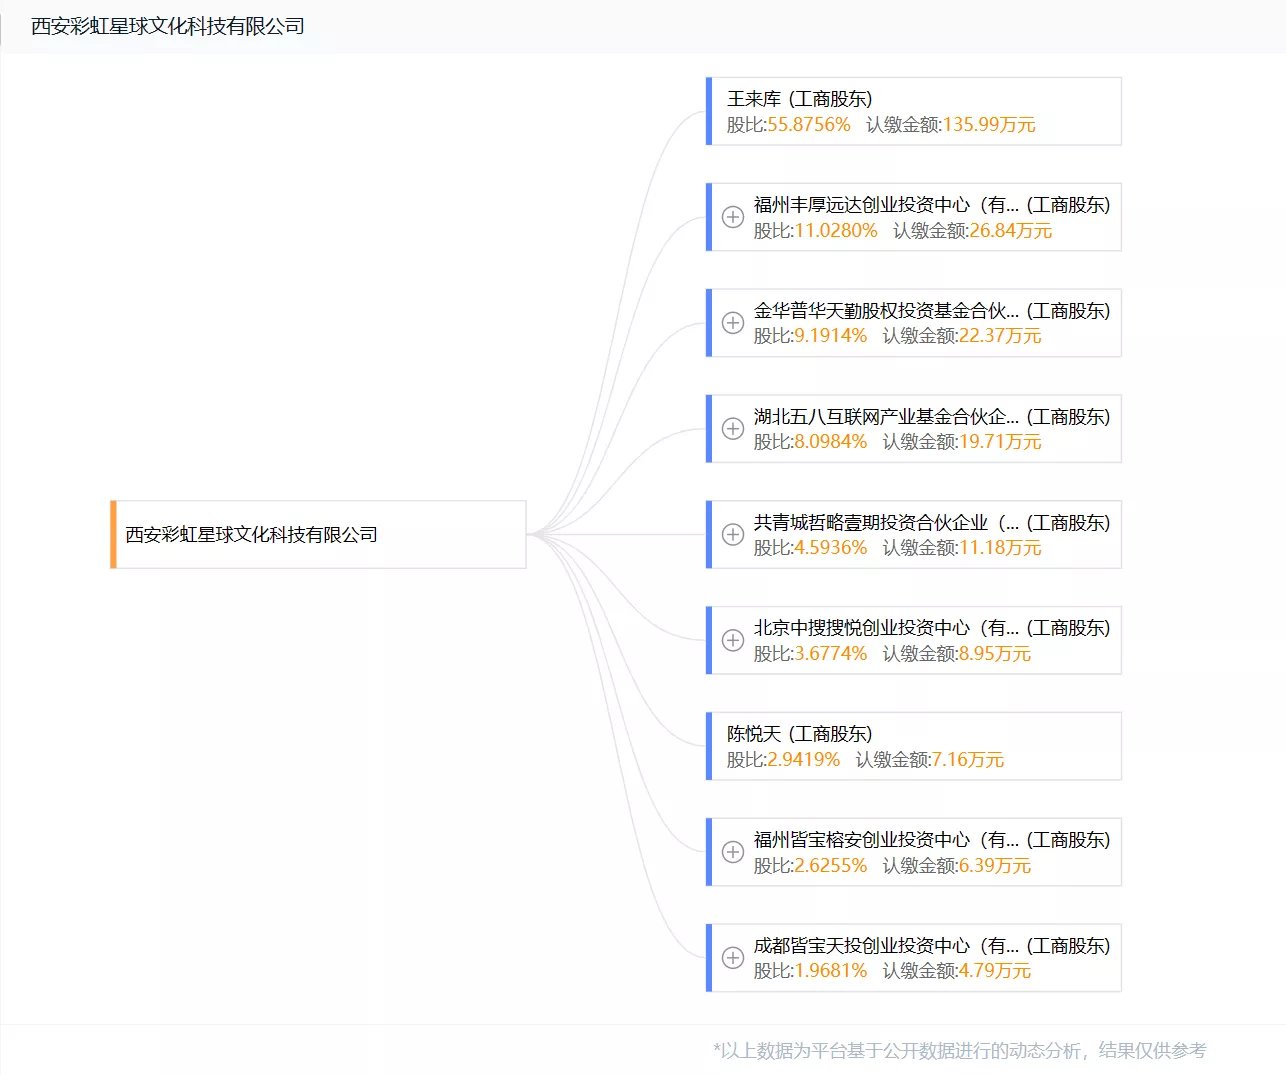Select the root node 西安彩虹星球文化科技有限公司
The image size is (1286, 1075).
pos(318,535)
